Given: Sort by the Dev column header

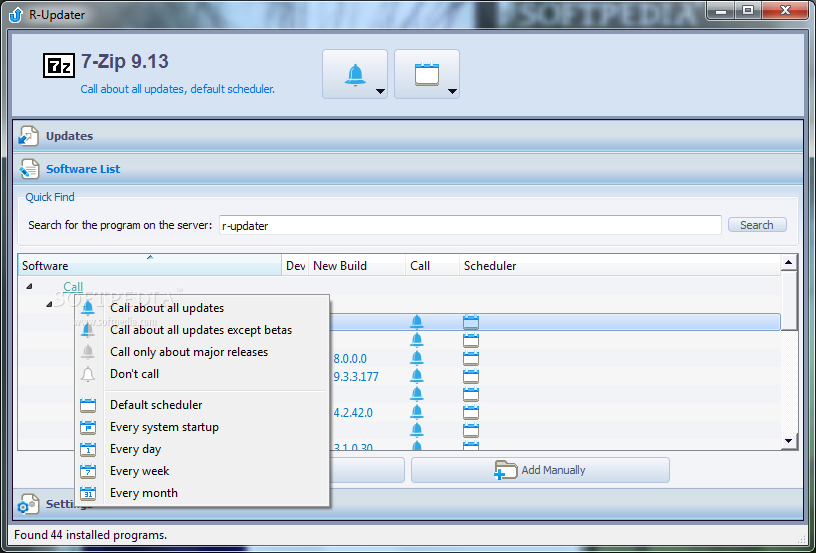Looking at the screenshot, I should (295, 265).
